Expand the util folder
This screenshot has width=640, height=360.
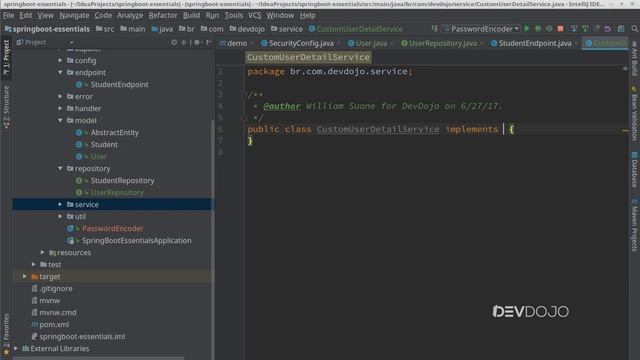60,216
